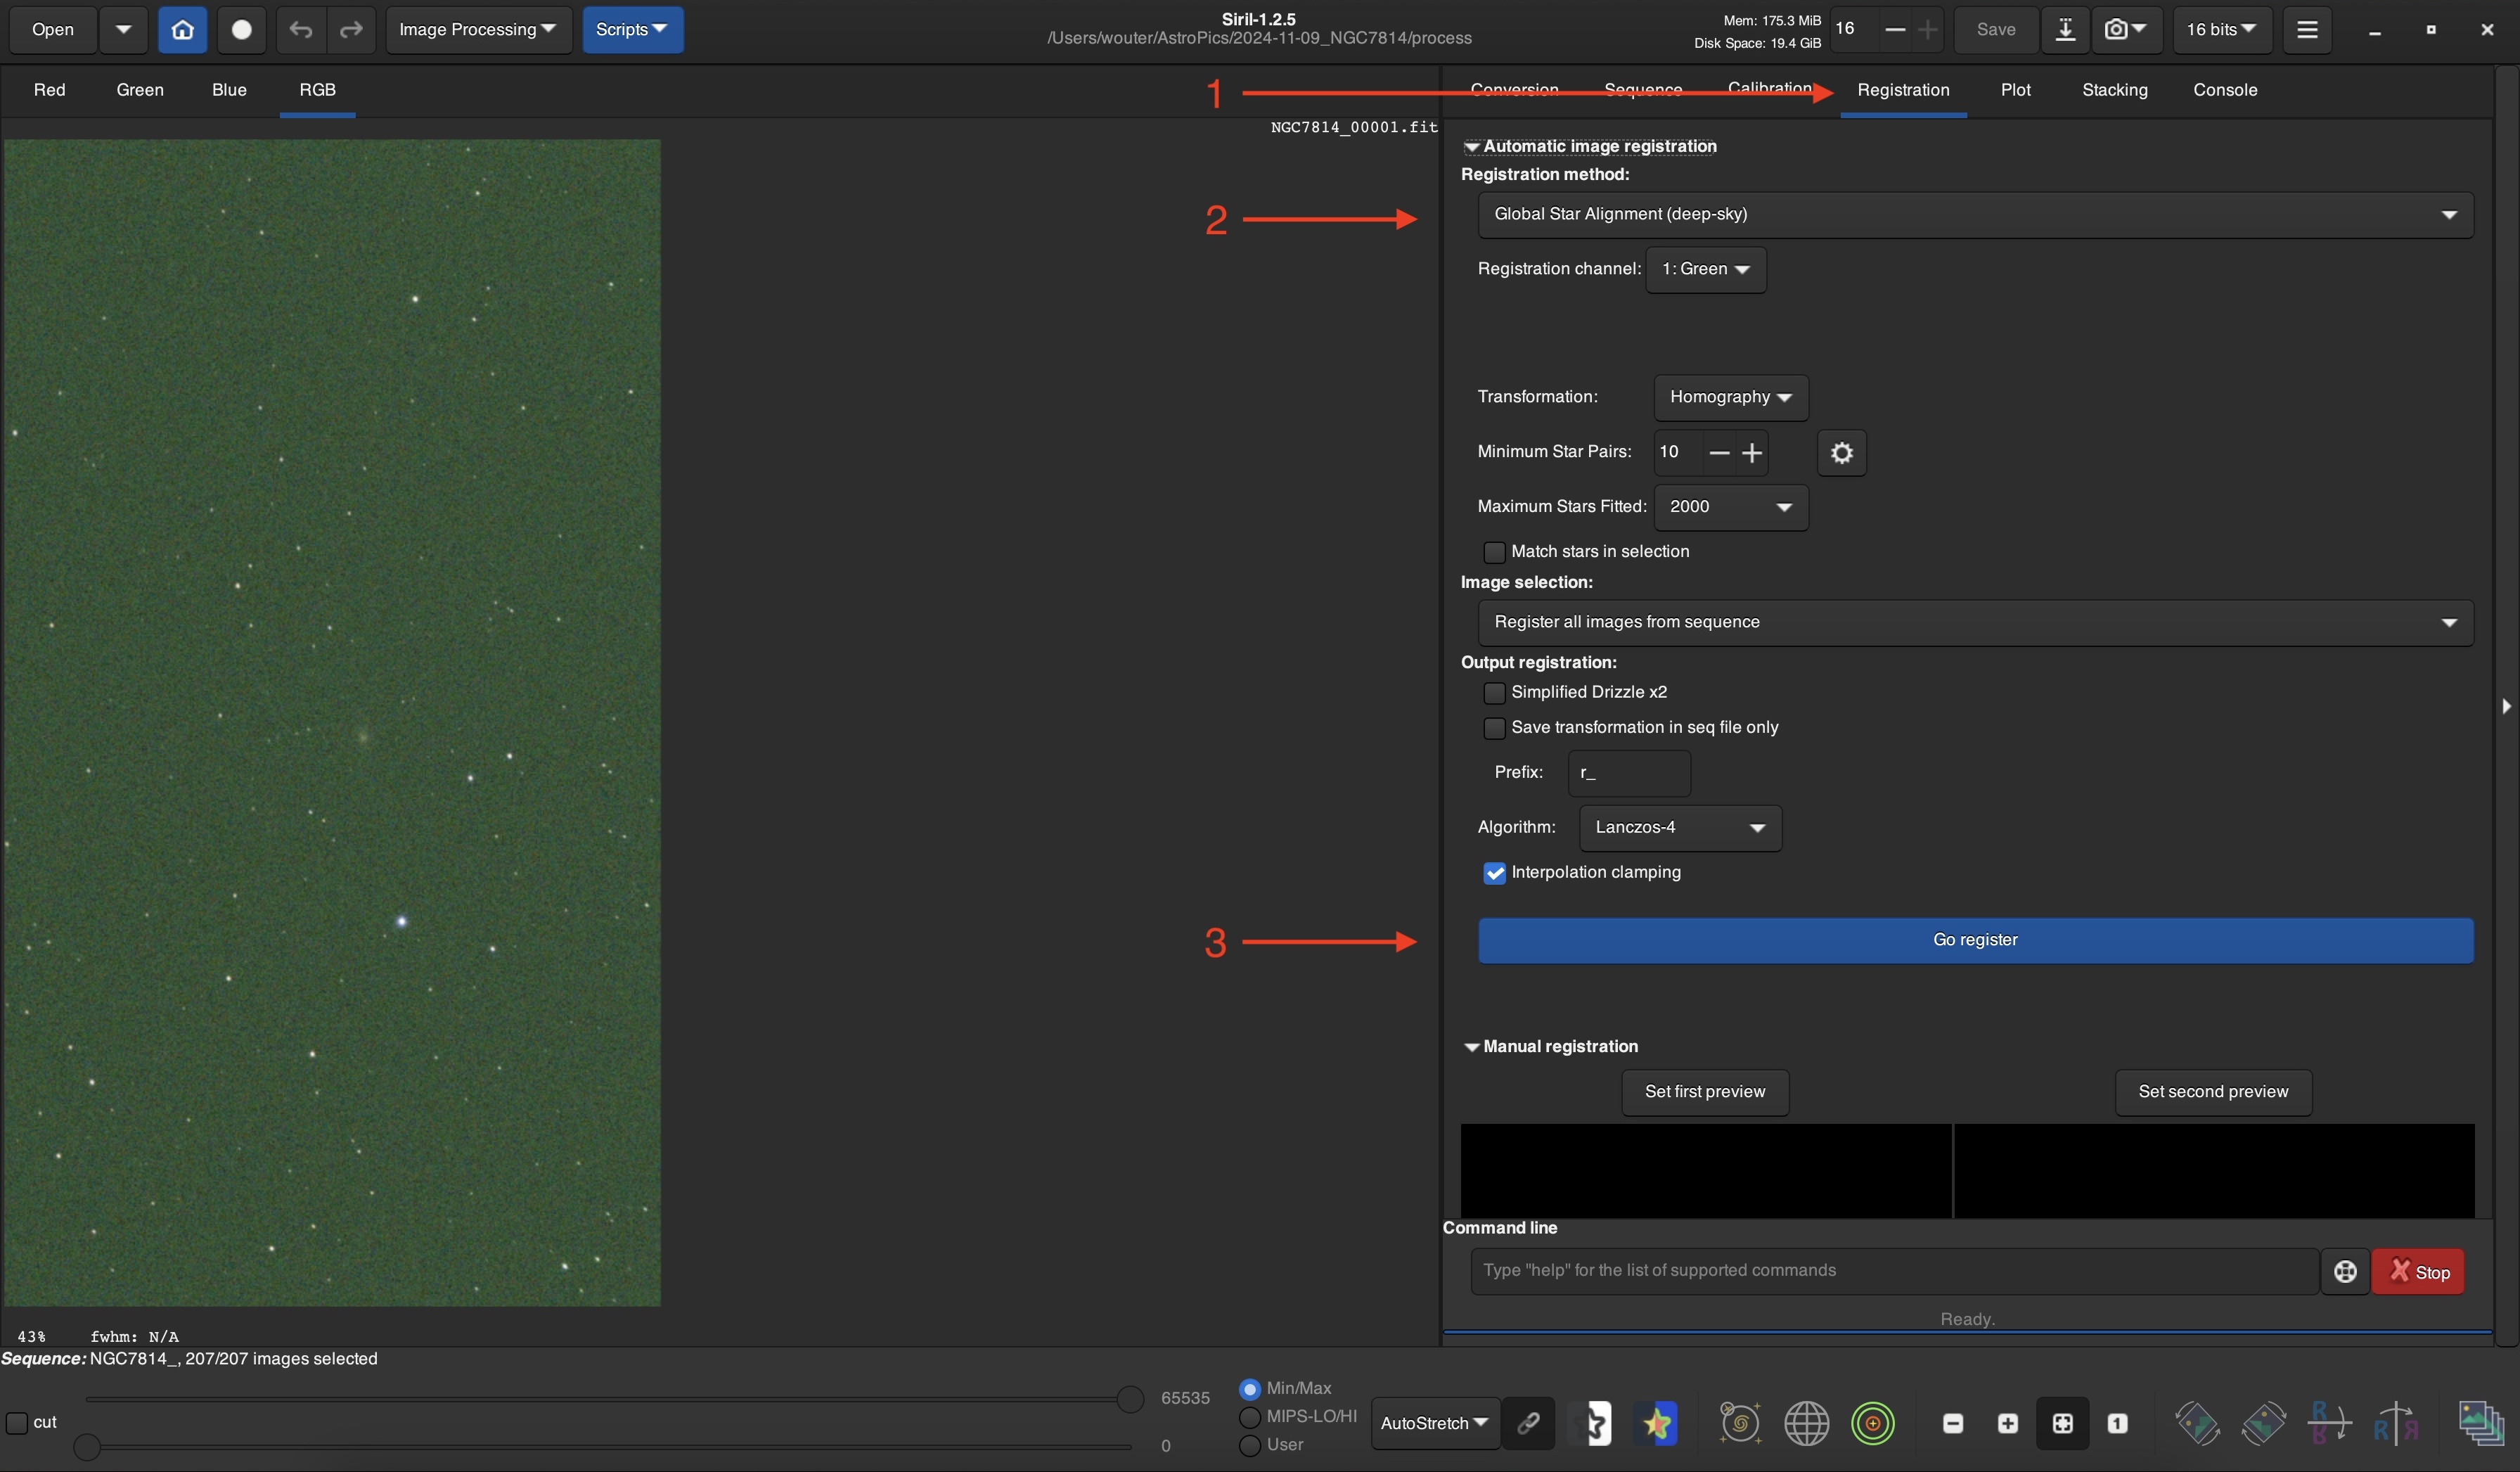The width and height of the screenshot is (2520, 1472).
Task: Enable Simplified Drizzle x2 checkbox
Action: (x=1494, y=693)
